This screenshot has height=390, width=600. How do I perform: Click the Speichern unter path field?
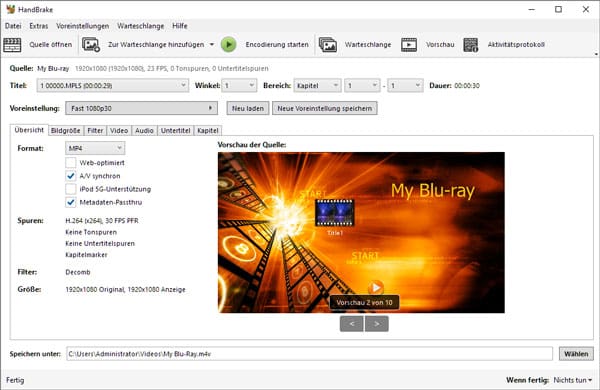click(x=310, y=354)
